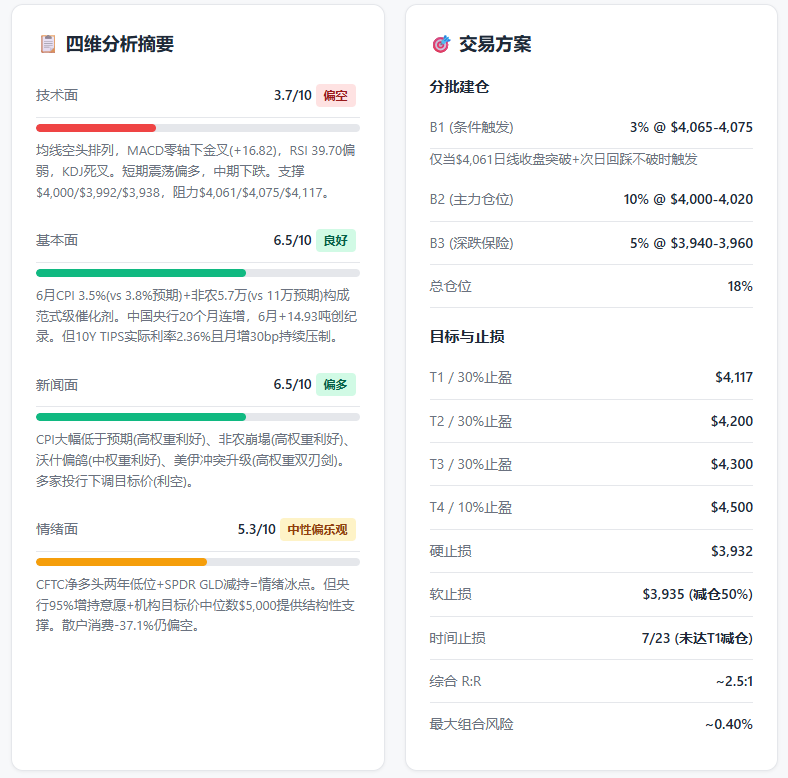
Task: Click the 10% @ $4,000-4,020 value
Action: tap(688, 200)
